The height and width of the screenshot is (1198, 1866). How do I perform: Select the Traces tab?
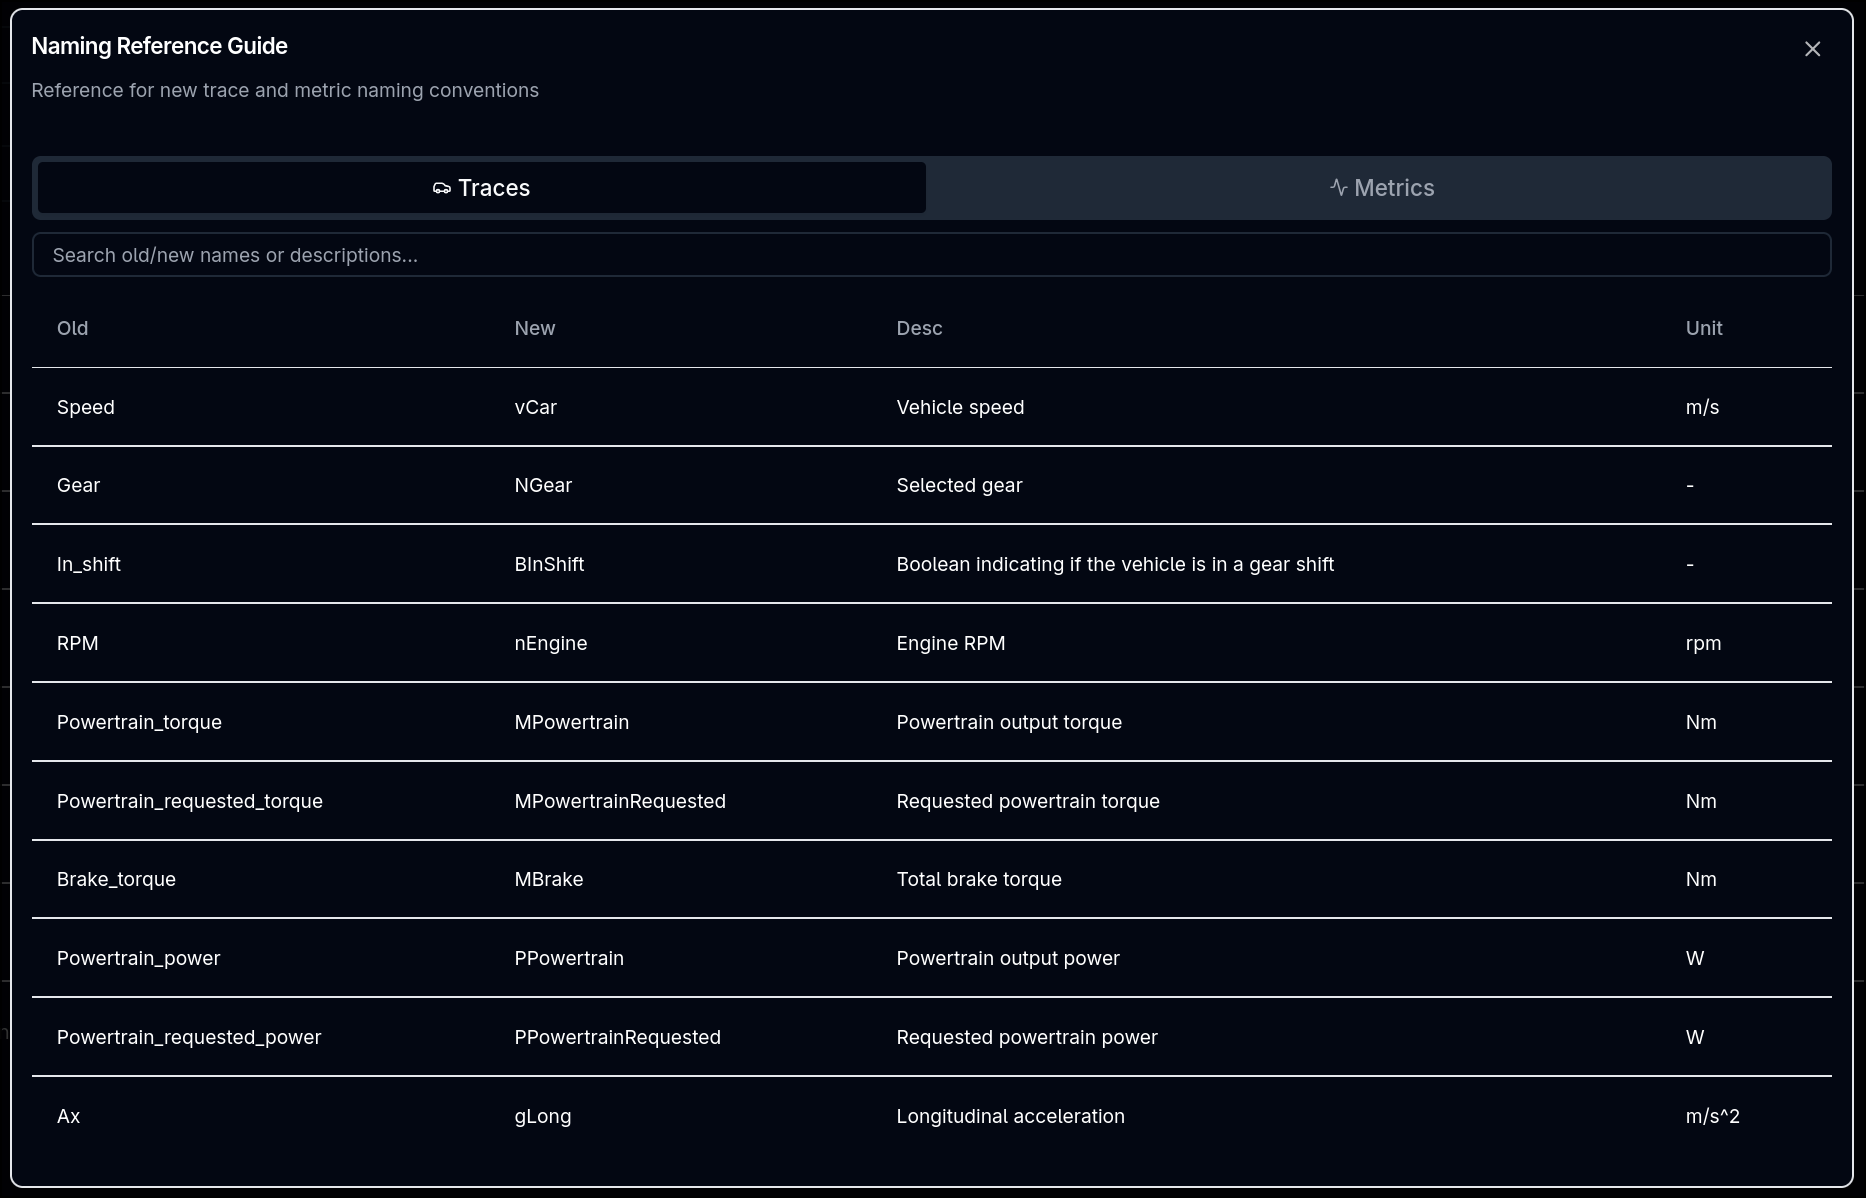482,188
